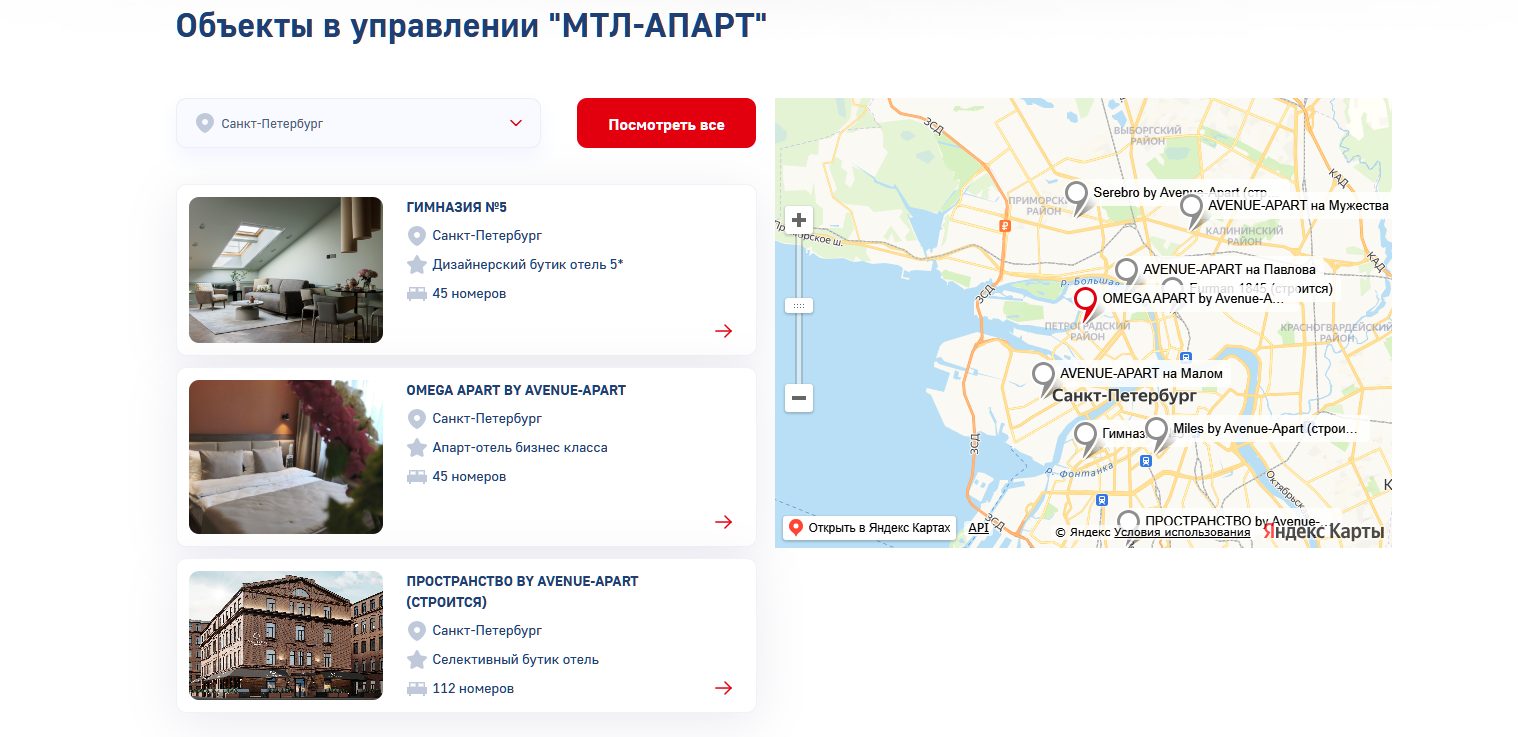This screenshot has height=737, width=1518.
Task: Click the location pin icon in city dropdown
Action: (205, 123)
